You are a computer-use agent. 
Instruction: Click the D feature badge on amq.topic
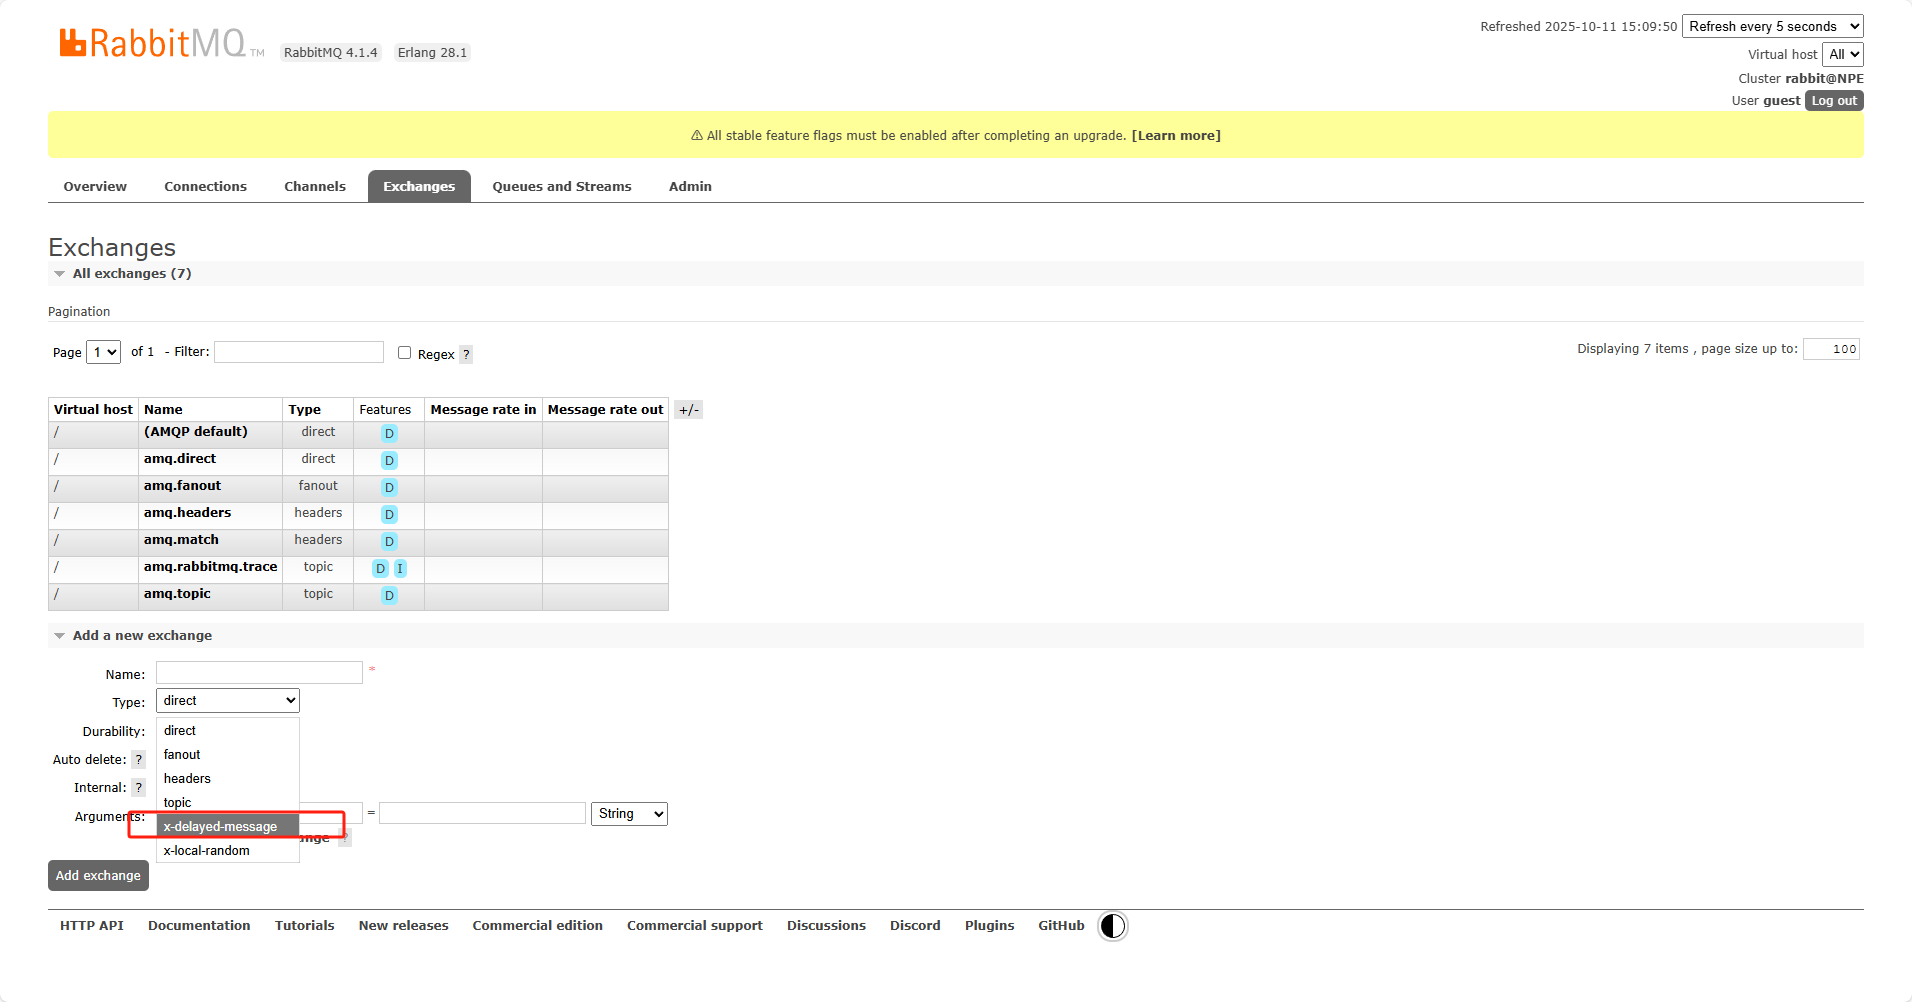tap(389, 595)
